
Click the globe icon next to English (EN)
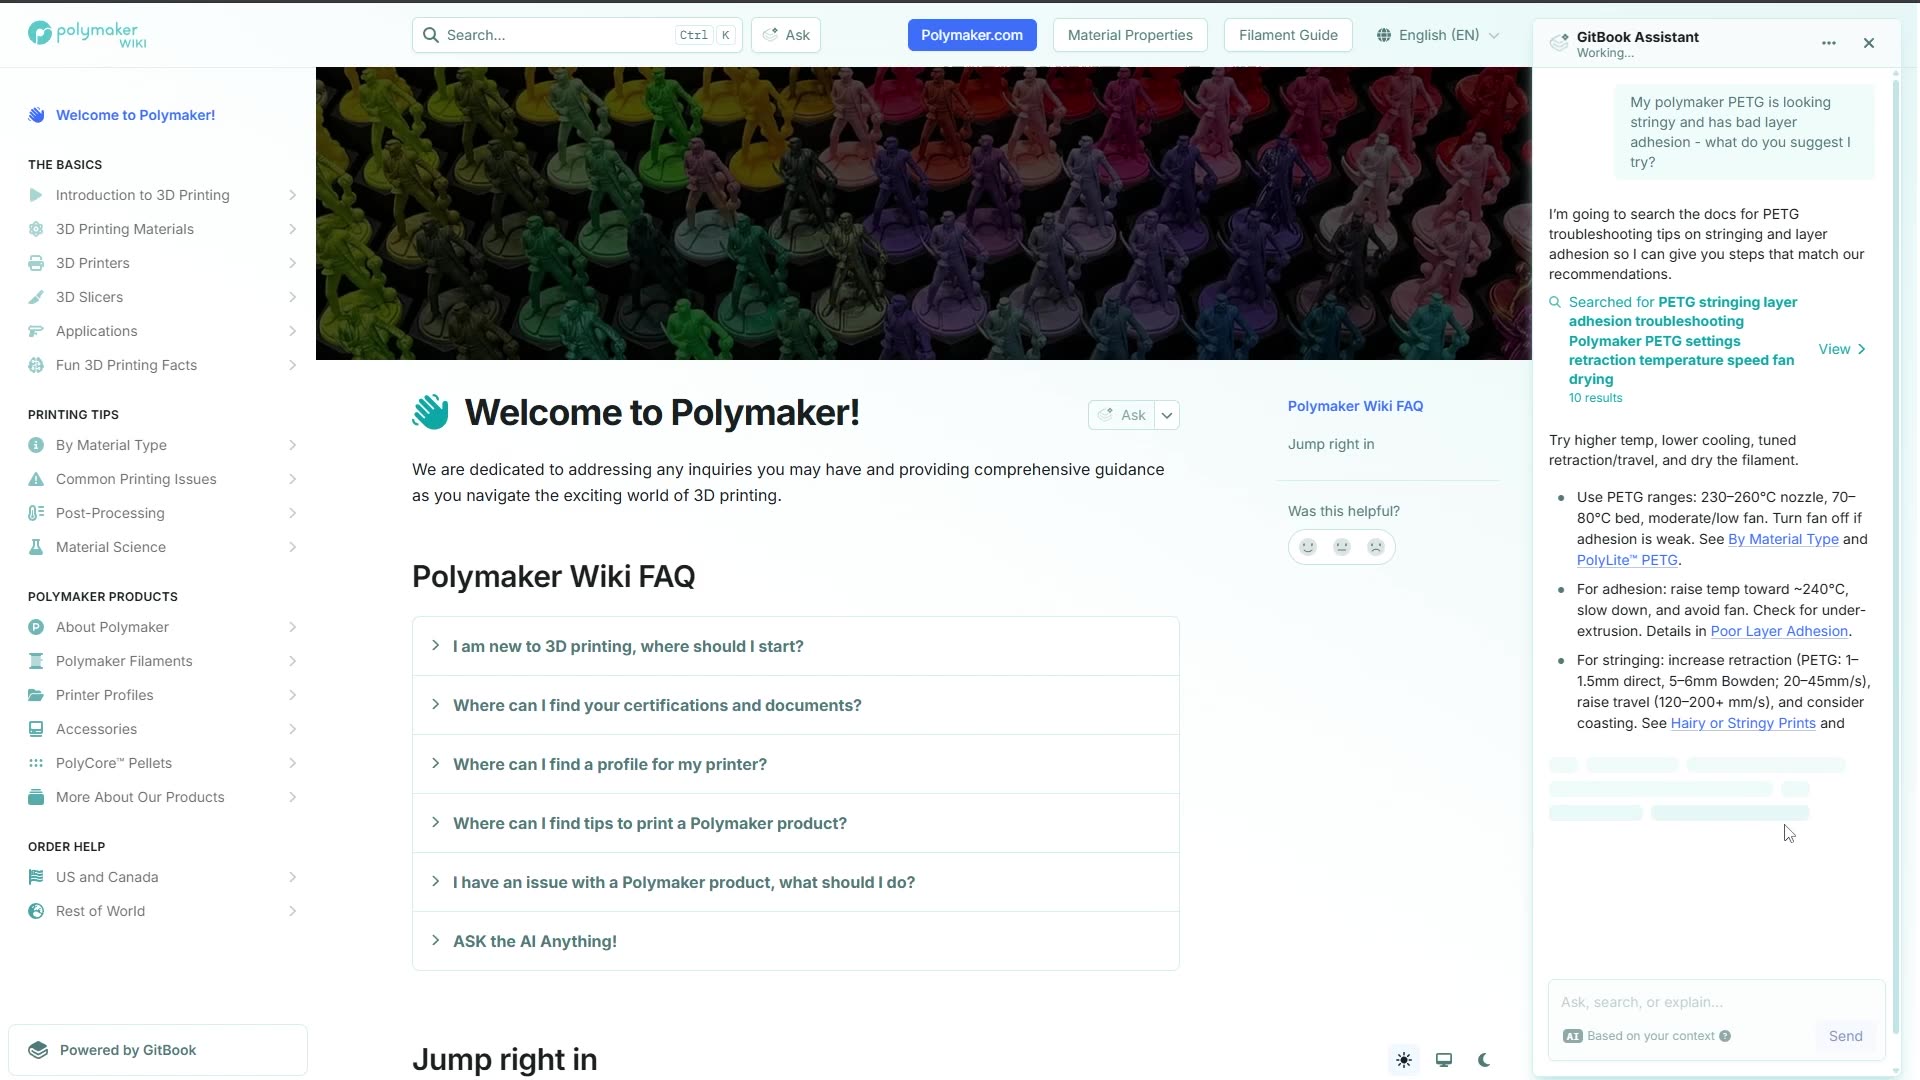coord(1383,34)
